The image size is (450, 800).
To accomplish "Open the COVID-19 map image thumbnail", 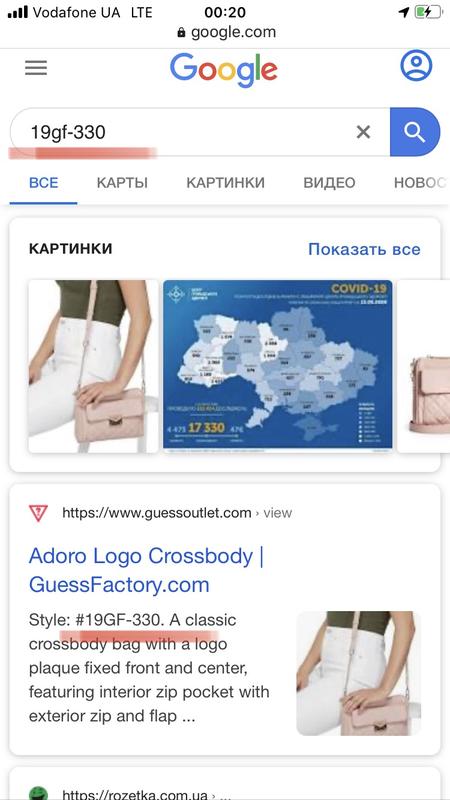I will click(278, 366).
